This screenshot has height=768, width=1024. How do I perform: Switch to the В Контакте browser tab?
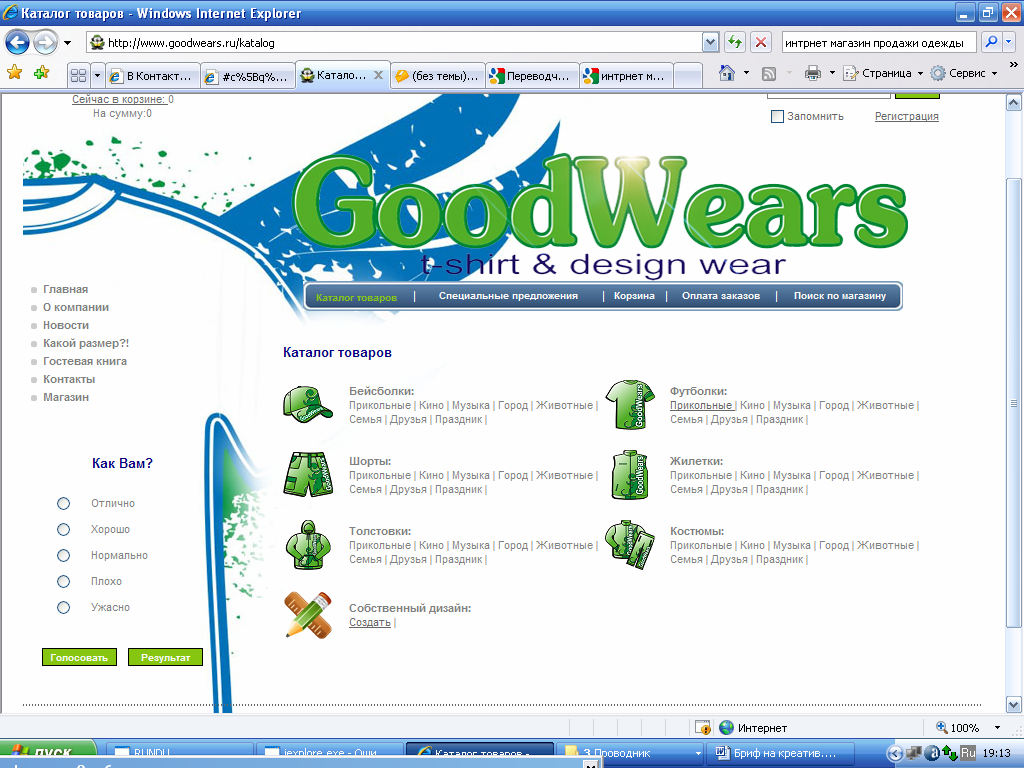152,76
